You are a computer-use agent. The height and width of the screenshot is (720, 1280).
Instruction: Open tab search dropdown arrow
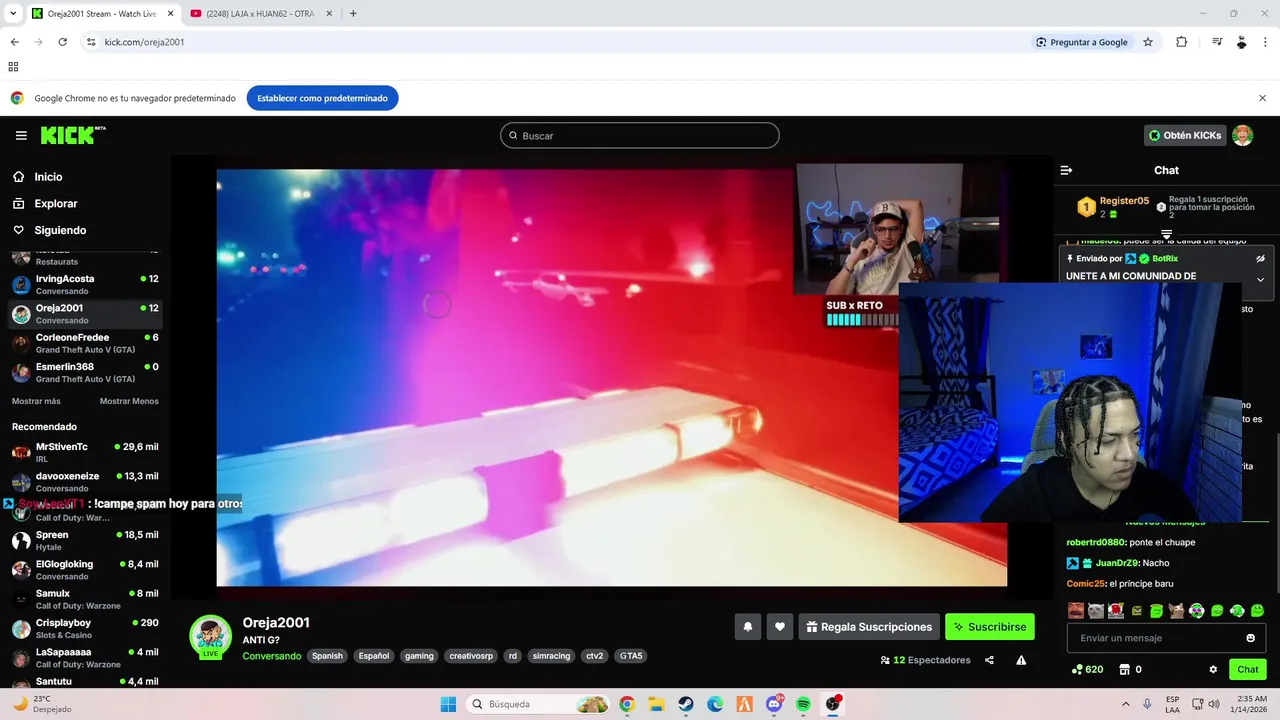[13, 14]
